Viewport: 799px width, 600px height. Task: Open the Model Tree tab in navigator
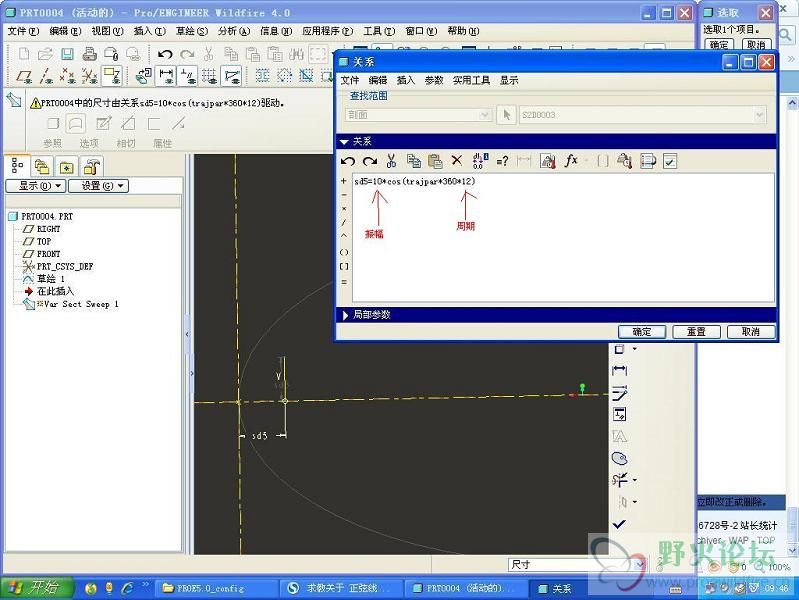coord(17,165)
